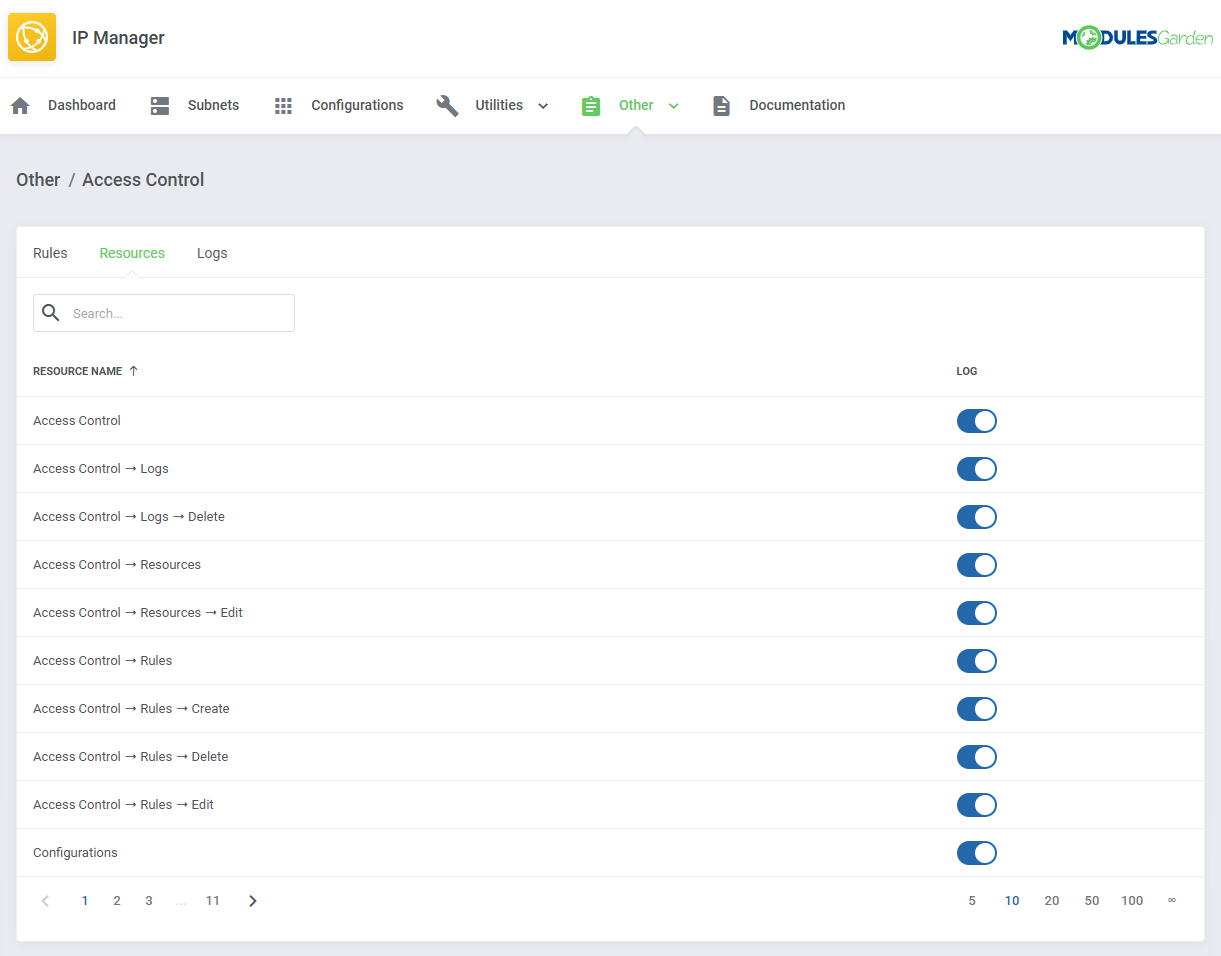Click the Other clipboard icon
The height and width of the screenshot is (956, 1221).
pos(591,106)
